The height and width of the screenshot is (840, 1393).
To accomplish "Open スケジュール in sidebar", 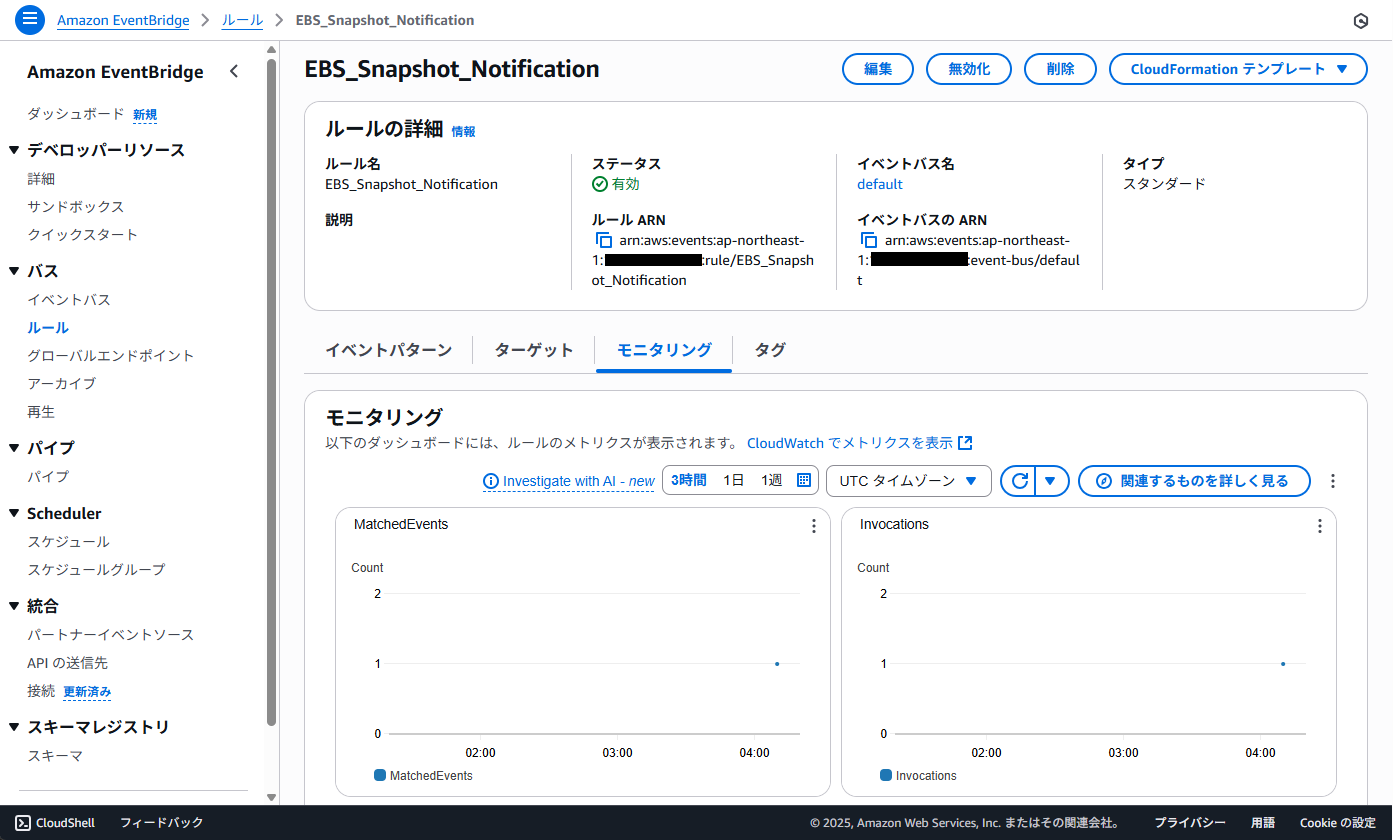I will (x=69, y=542).
